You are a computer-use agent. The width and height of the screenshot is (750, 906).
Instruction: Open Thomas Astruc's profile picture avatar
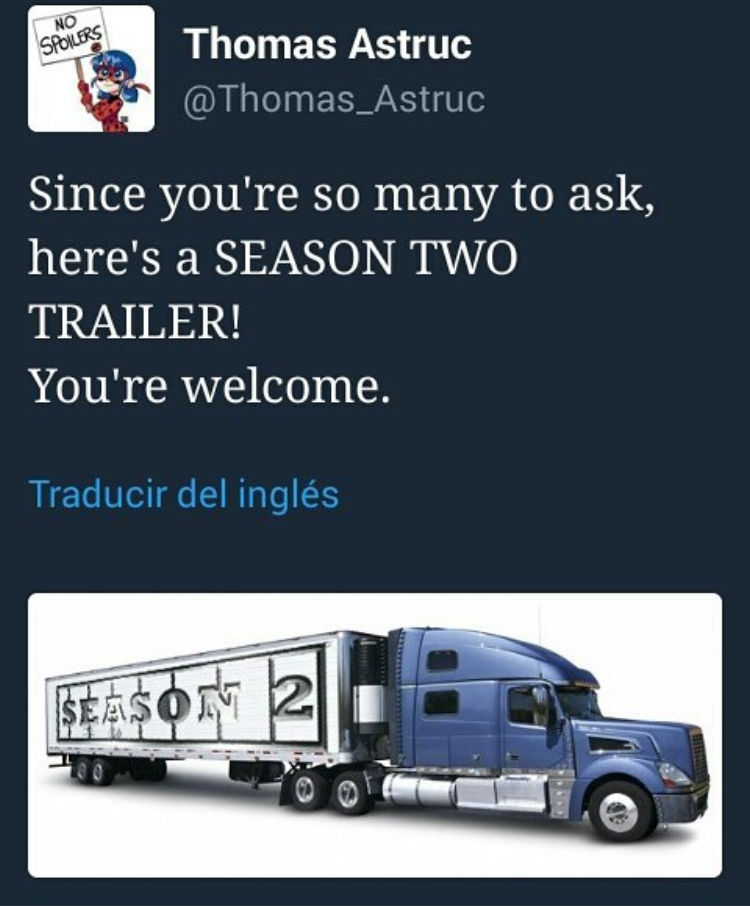pos(91,68)
